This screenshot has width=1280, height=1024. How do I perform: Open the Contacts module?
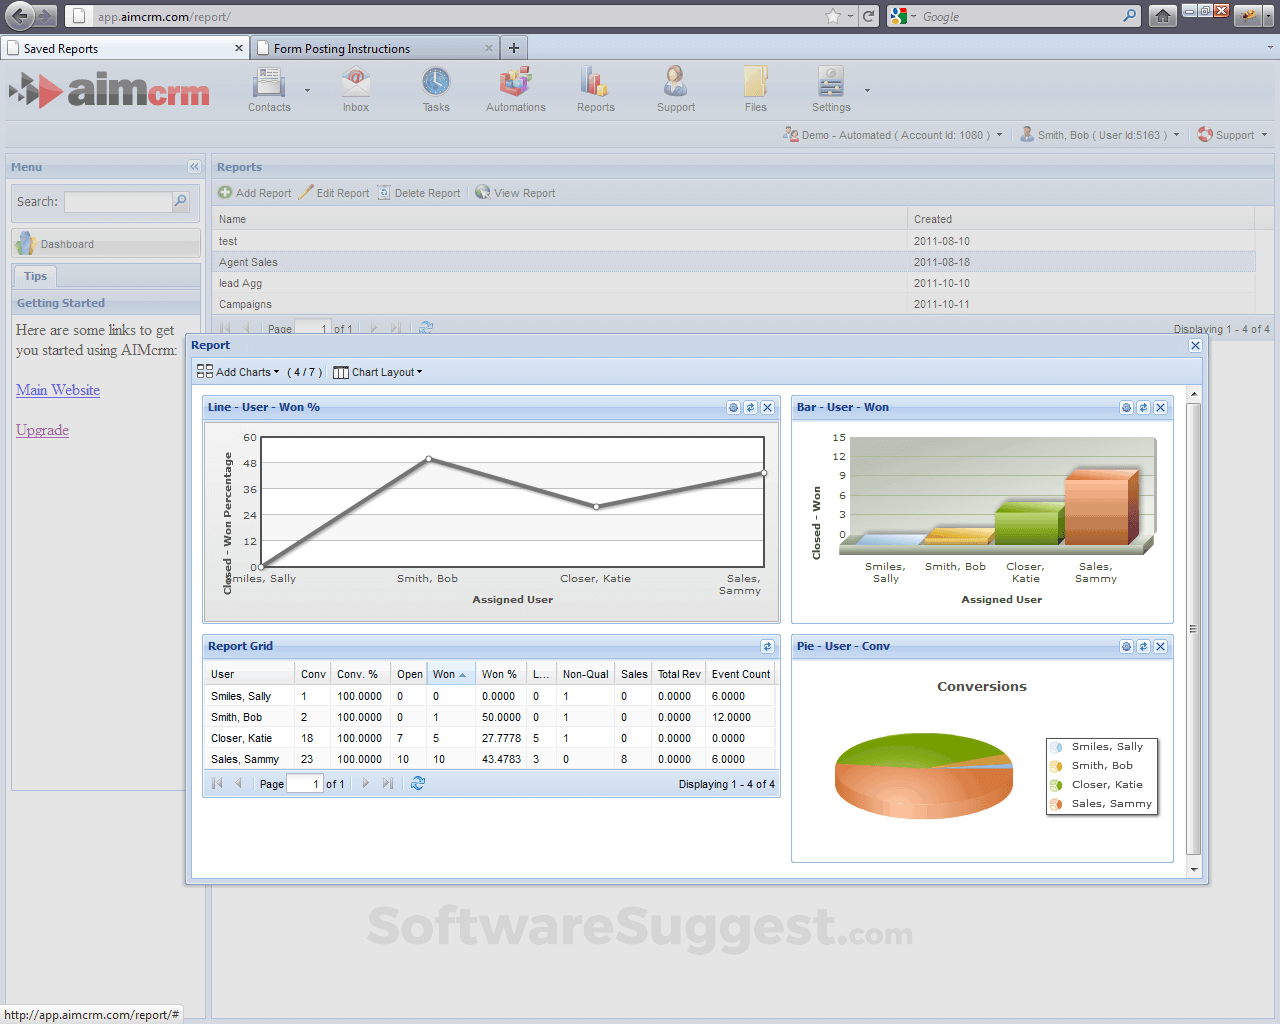point(268,88)
